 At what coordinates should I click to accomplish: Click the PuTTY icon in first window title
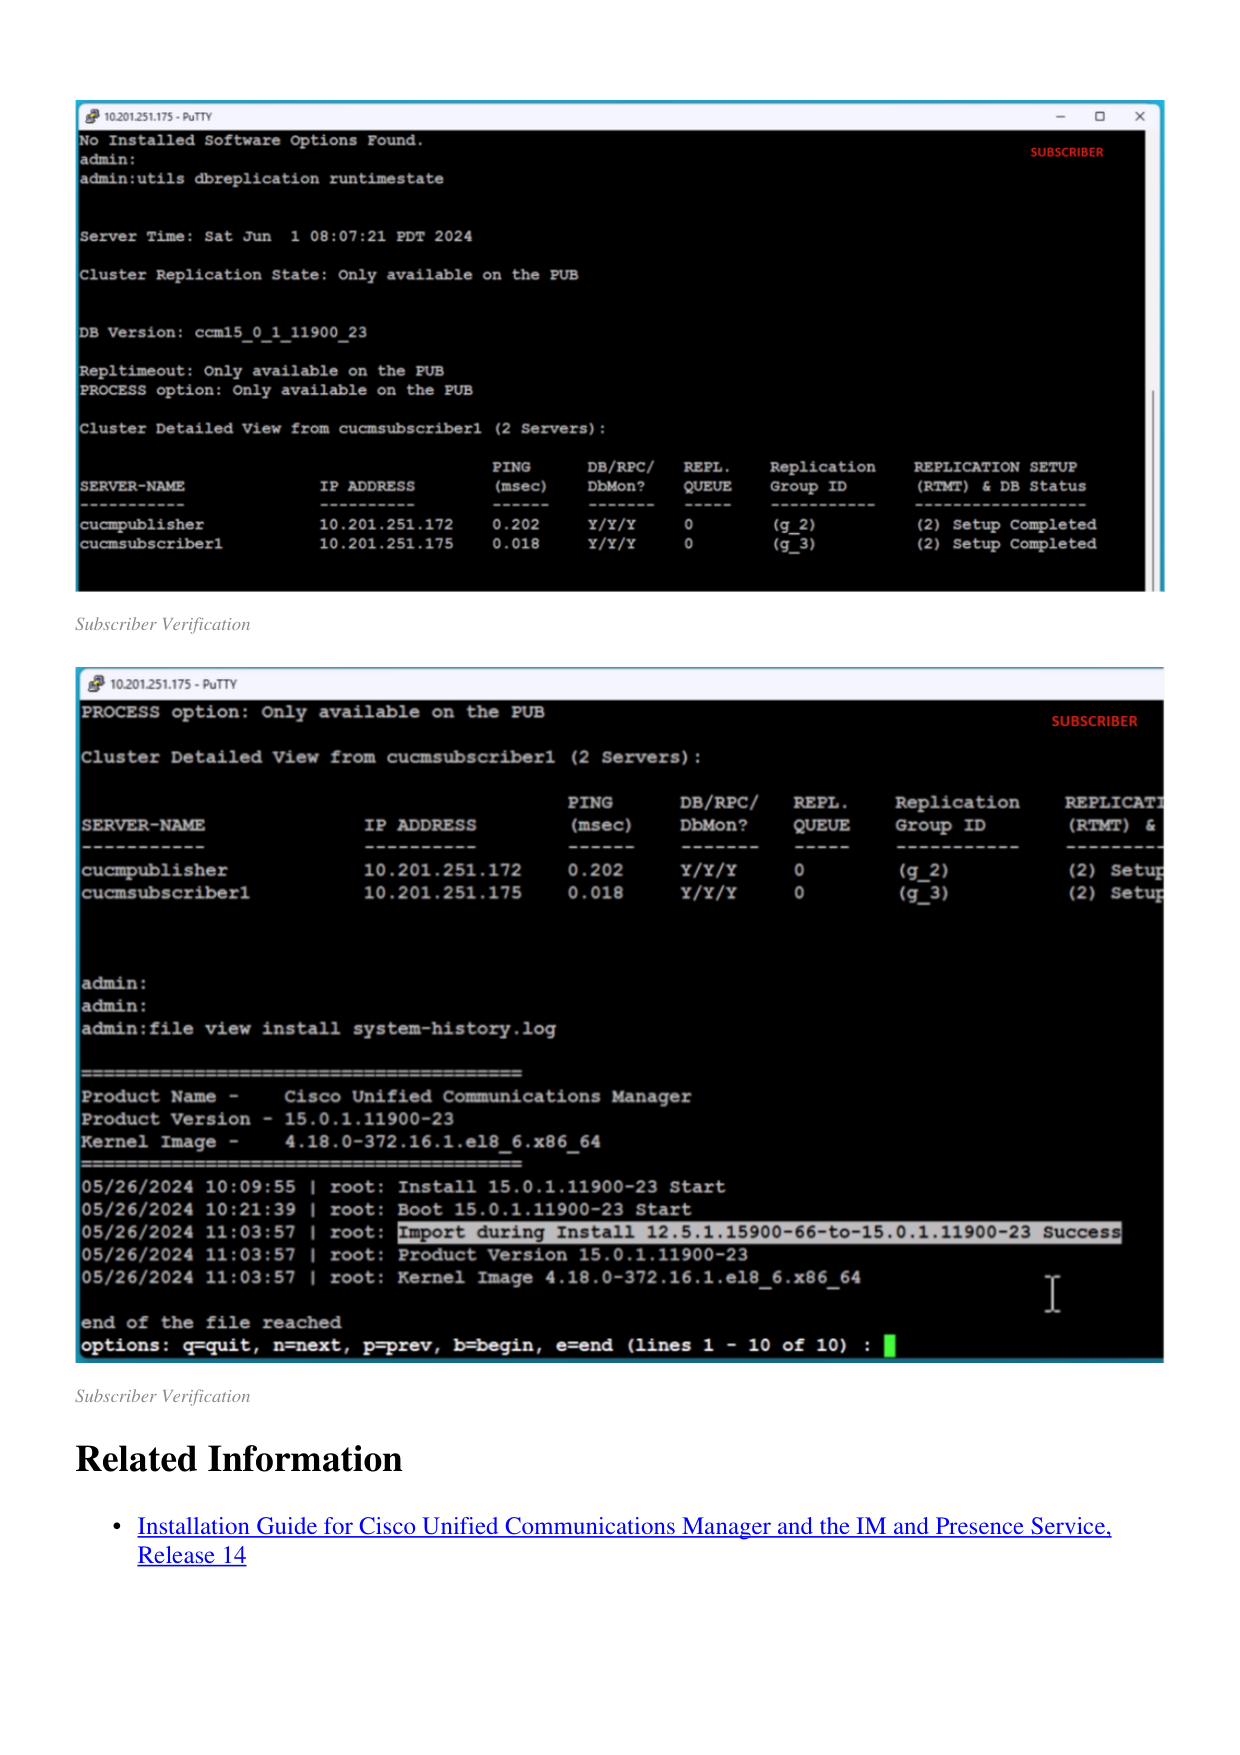click(92, 116)
